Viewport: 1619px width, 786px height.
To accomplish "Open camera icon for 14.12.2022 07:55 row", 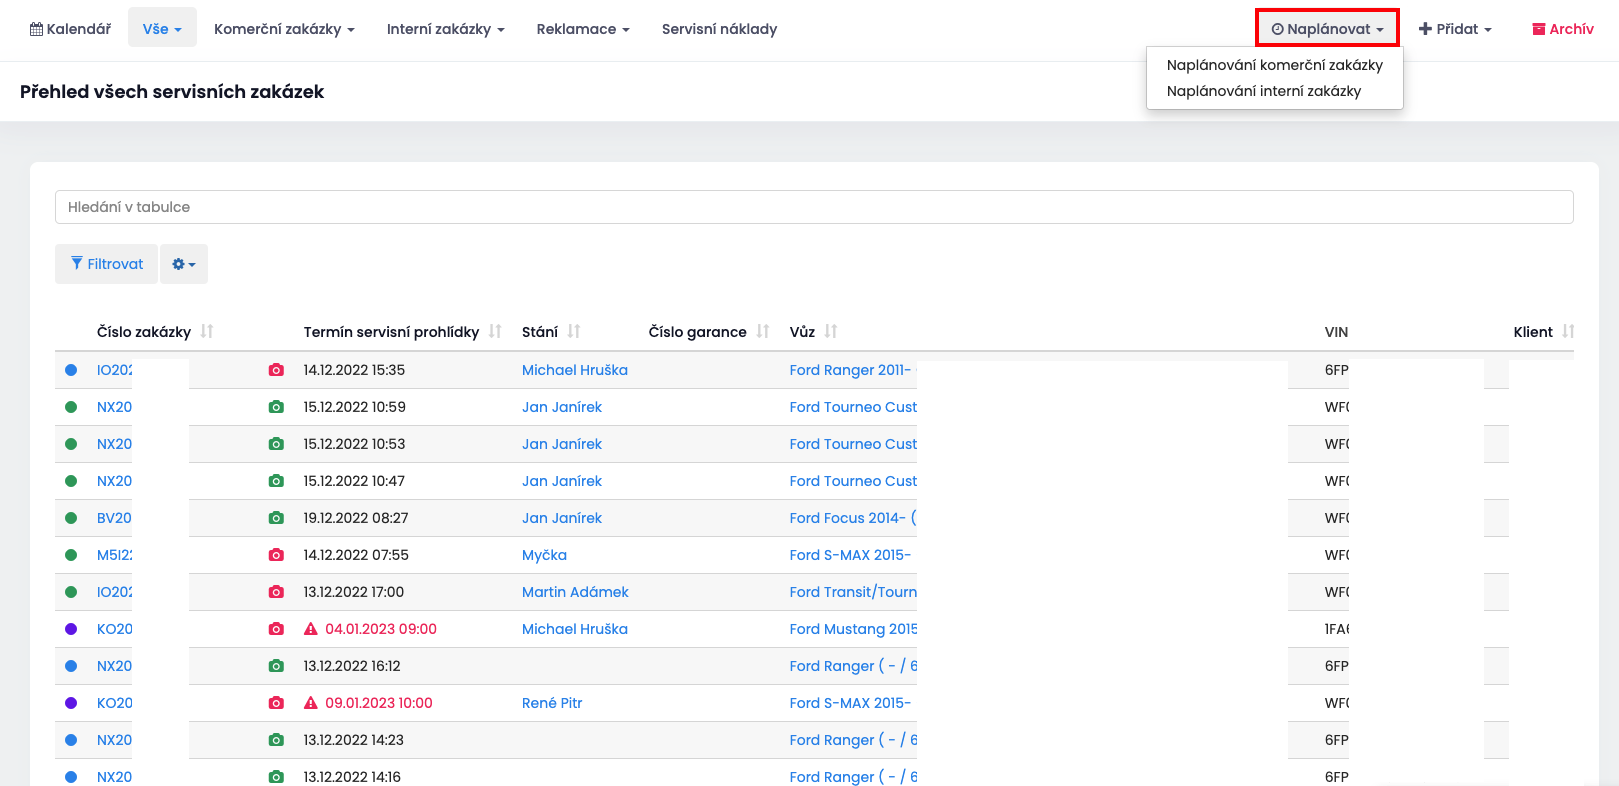I will tap(276, 555).
